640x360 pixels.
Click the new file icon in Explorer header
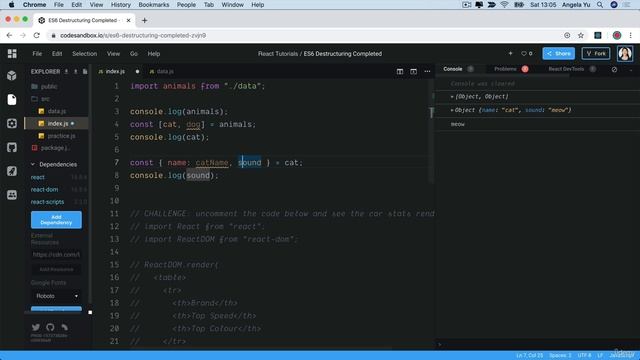coord(85,71)
